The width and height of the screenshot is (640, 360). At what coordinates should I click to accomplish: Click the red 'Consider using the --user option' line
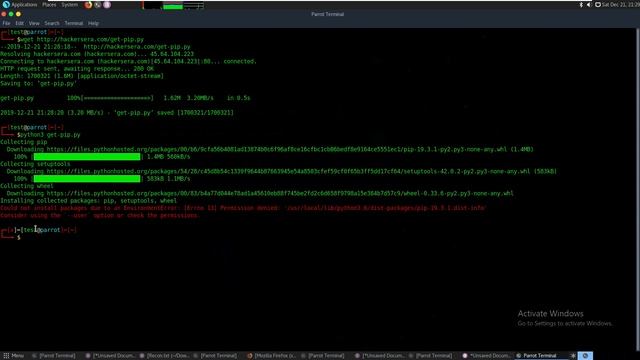point(100,216)
